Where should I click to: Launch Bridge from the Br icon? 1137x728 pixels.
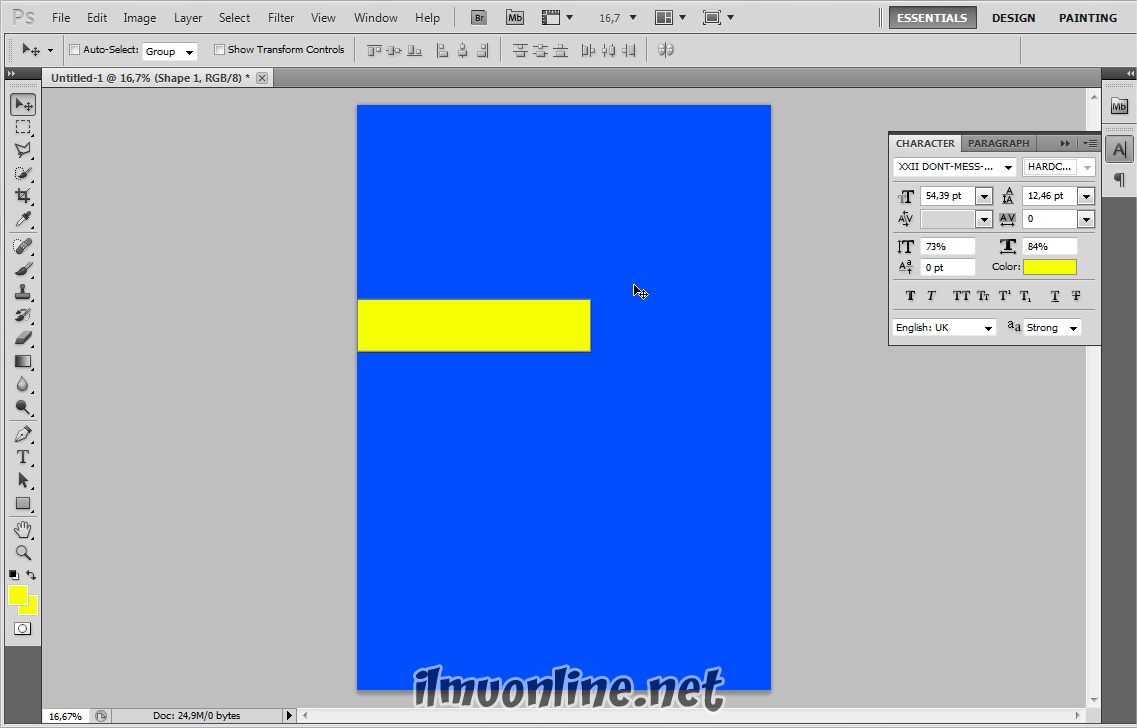[x=479, y=18]
